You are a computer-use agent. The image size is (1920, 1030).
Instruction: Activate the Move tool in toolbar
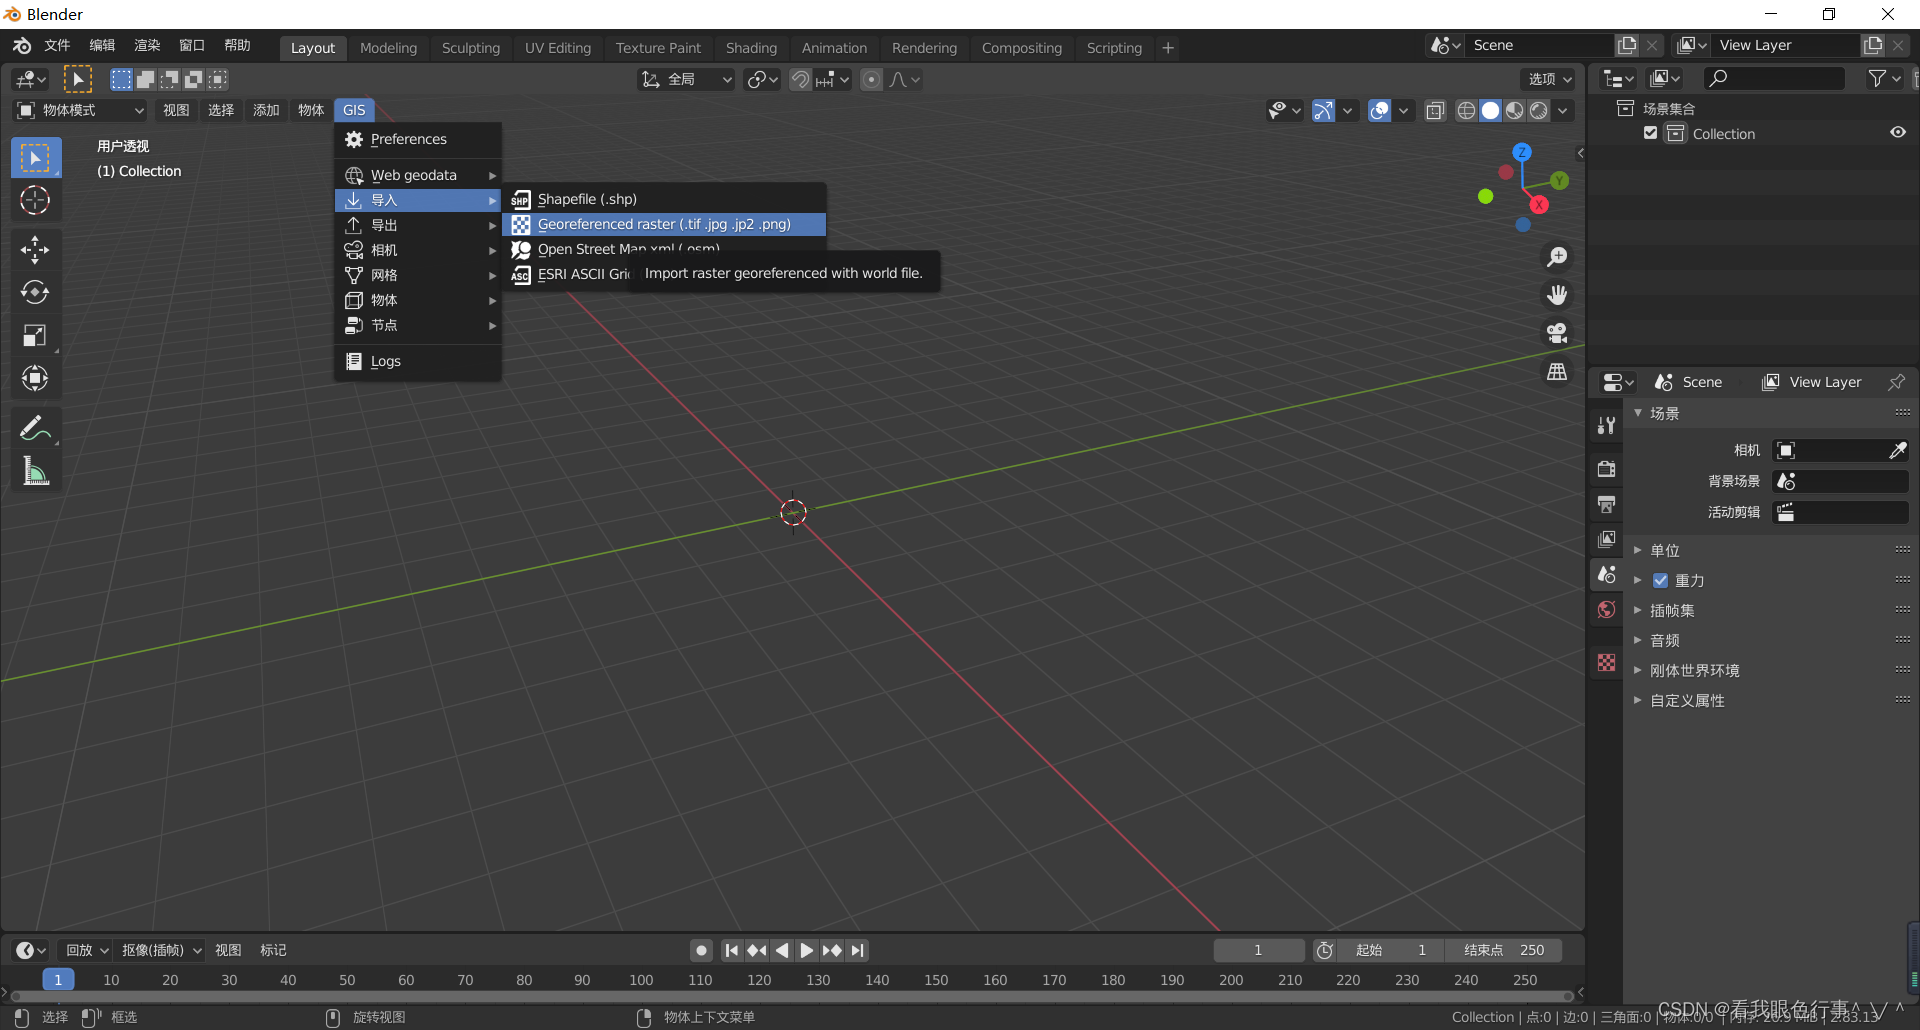(35, 249)
